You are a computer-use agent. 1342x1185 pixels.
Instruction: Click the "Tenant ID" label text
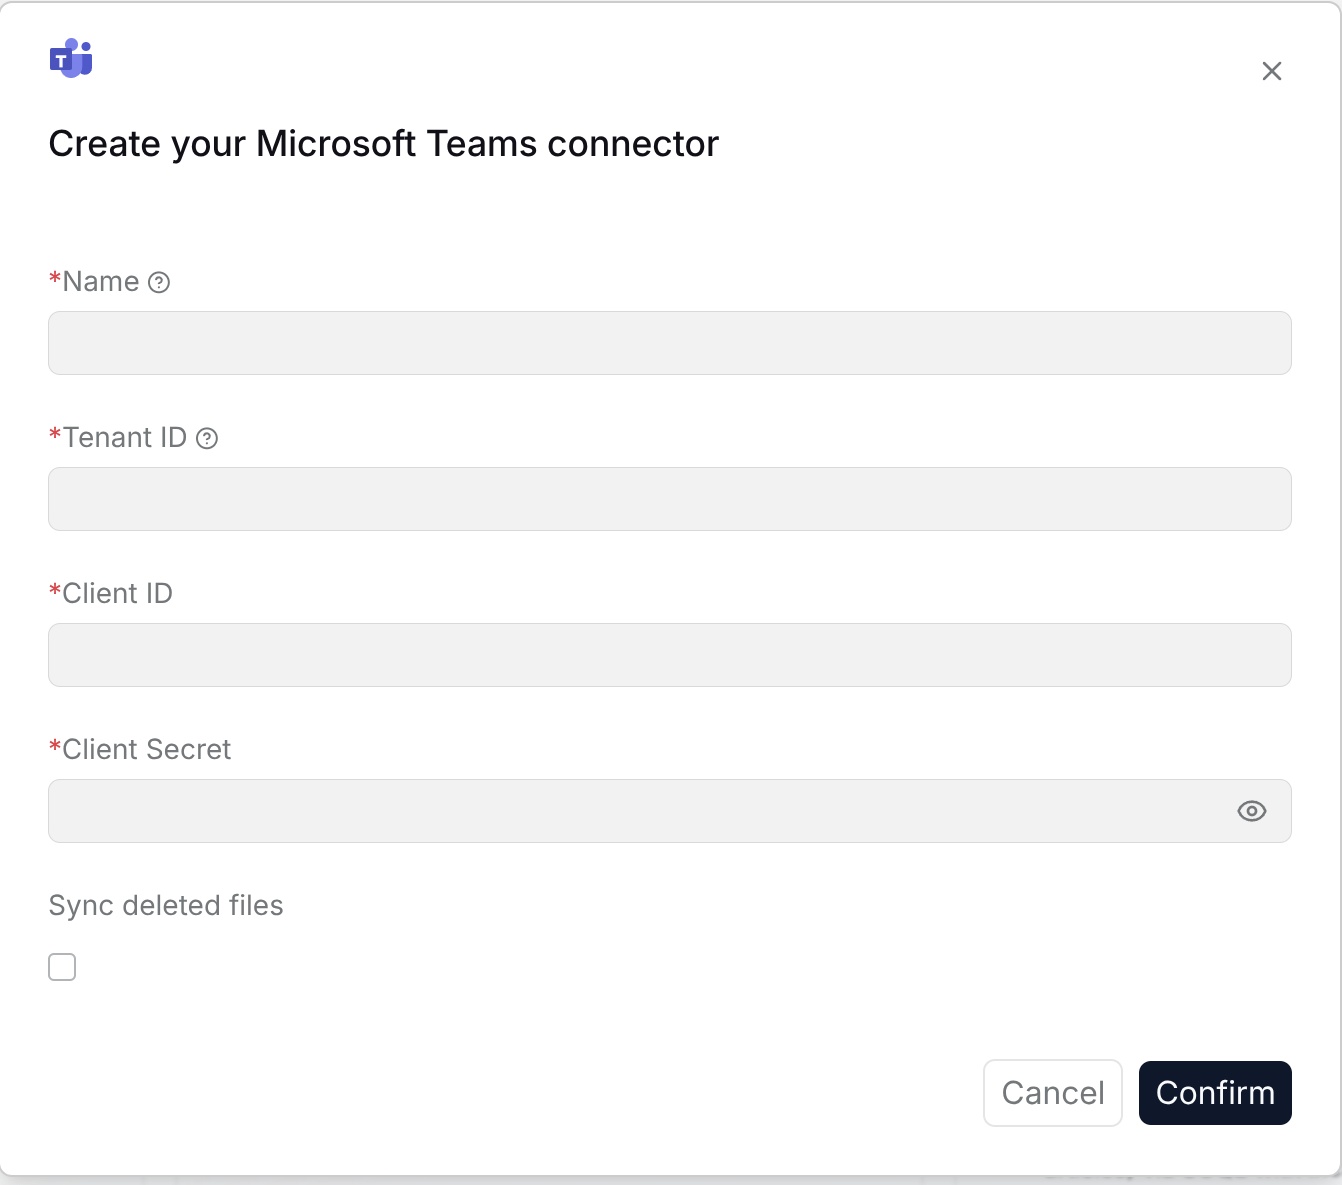click(x=125, y=437)
